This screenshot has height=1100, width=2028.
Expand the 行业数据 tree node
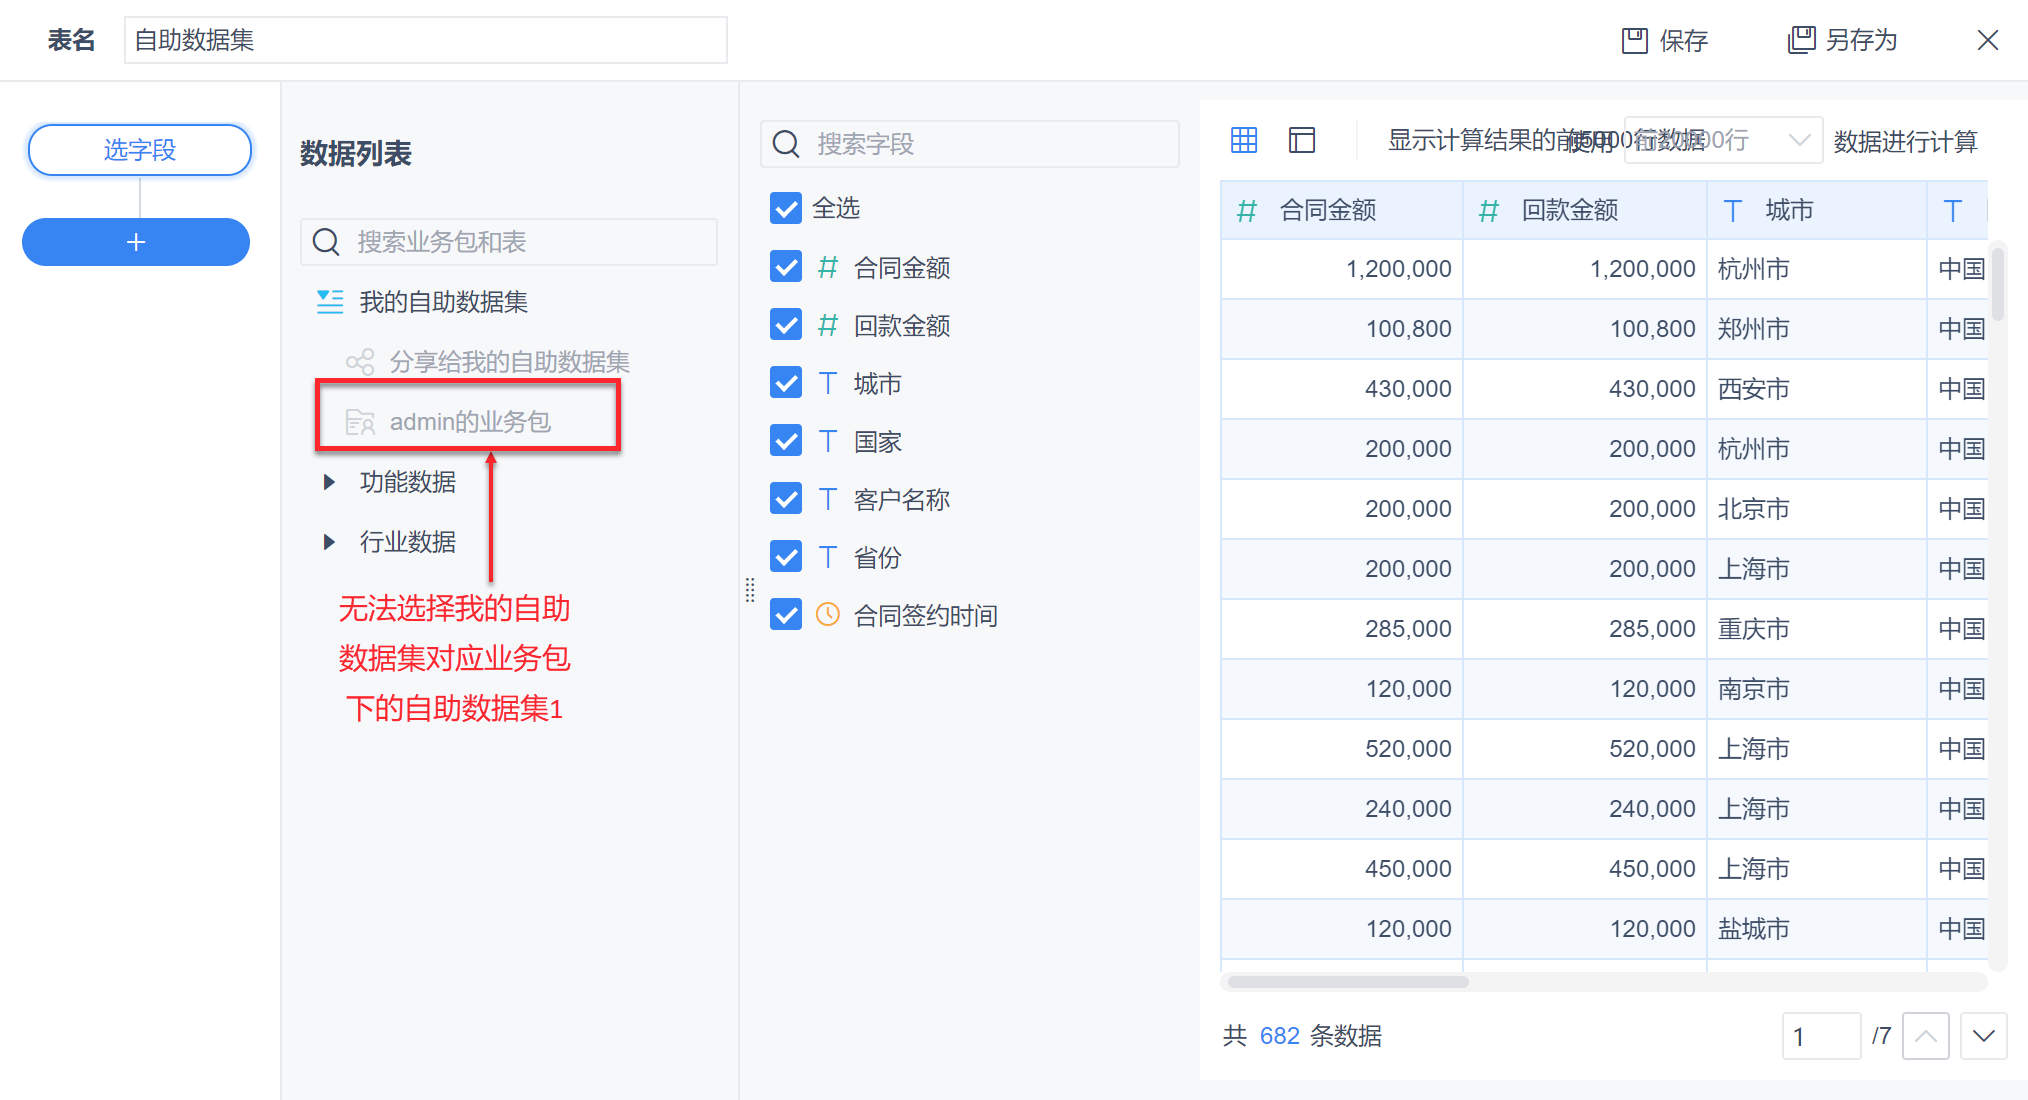(x=329, y=542)
